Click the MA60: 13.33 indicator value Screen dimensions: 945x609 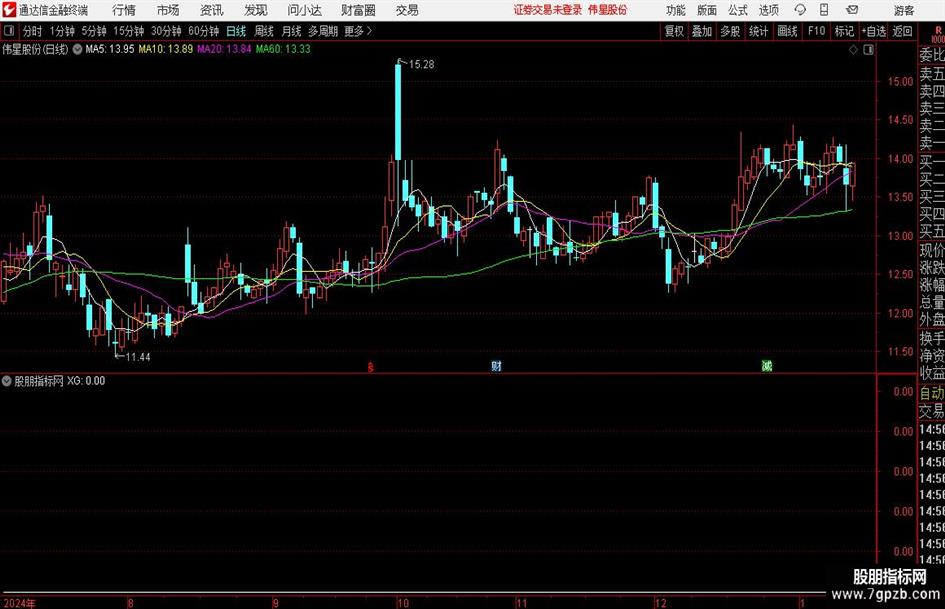tap(283, 49)
